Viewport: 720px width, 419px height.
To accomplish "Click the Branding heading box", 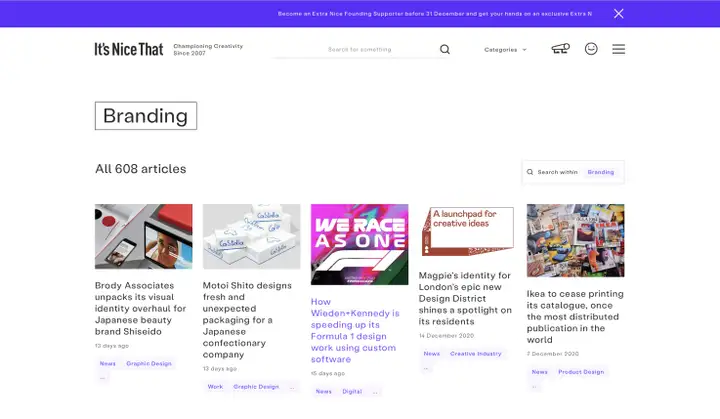I will pyautogui.click(x=146, y=116).
